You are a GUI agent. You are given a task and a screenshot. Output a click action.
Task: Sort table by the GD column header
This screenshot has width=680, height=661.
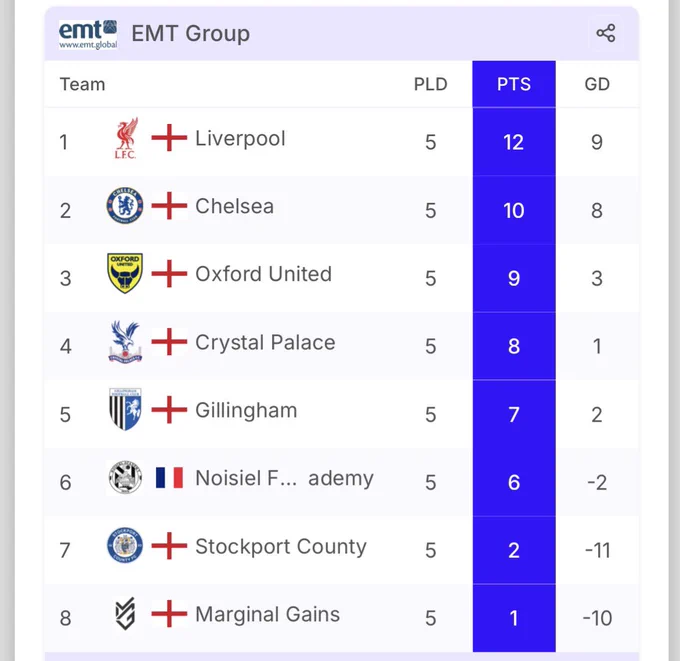tap(597, 84)
